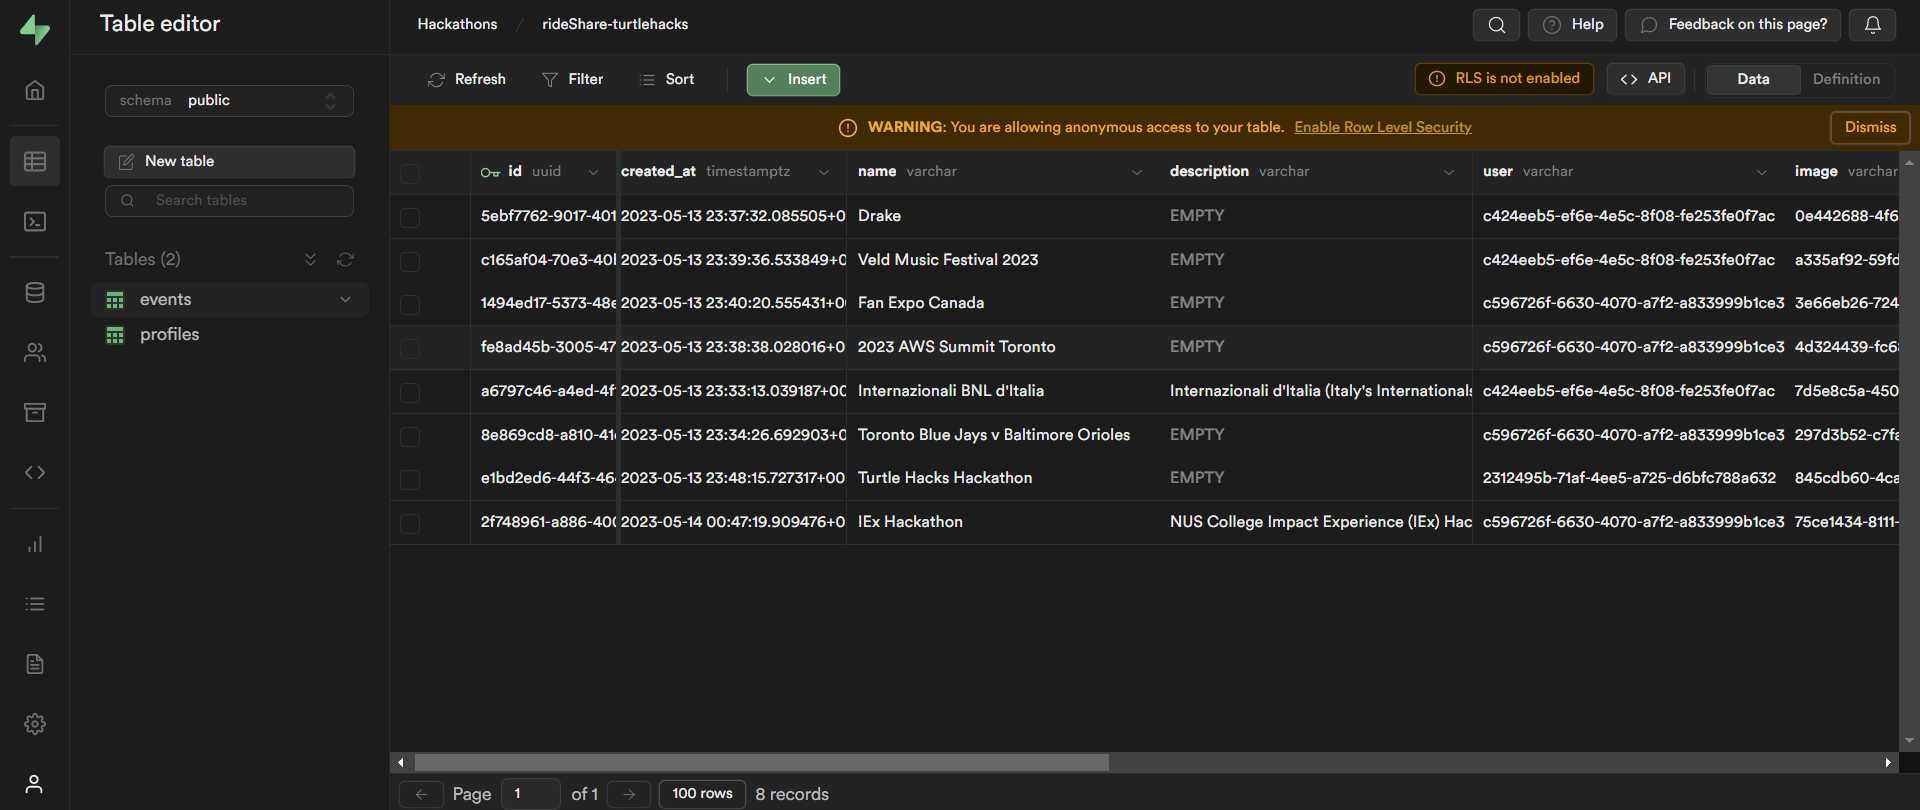
Task: Open the Database sidebar icon
Action: tap(35, 292)
